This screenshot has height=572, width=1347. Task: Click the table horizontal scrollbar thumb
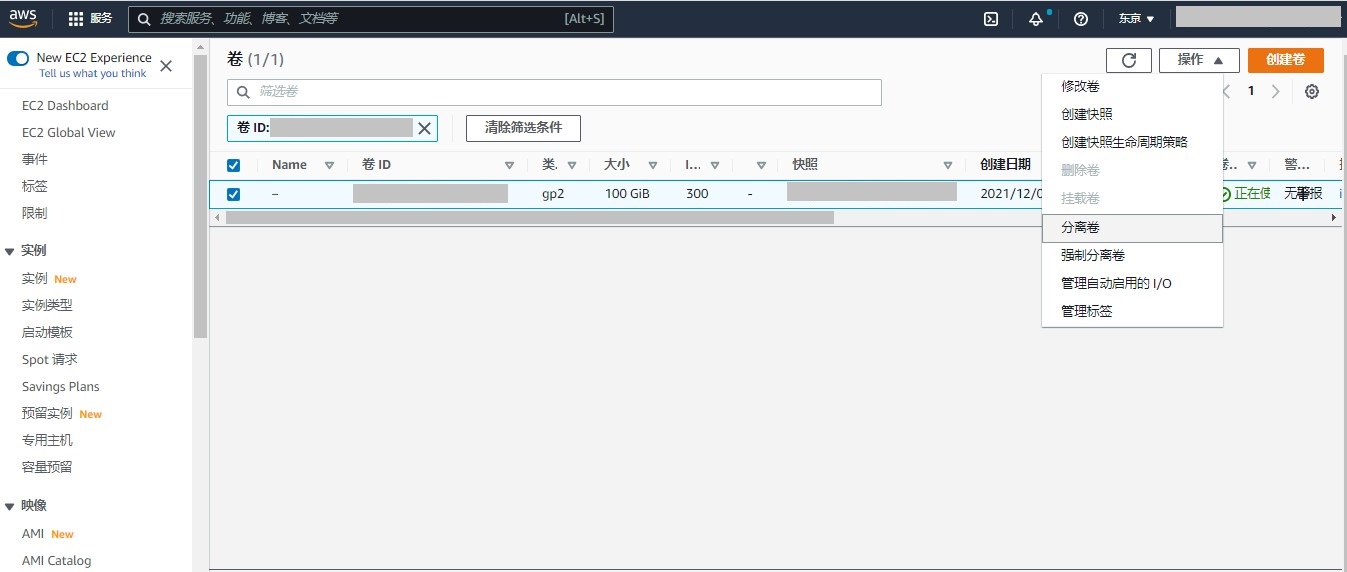pyautogui.click(x=530, y=217)
